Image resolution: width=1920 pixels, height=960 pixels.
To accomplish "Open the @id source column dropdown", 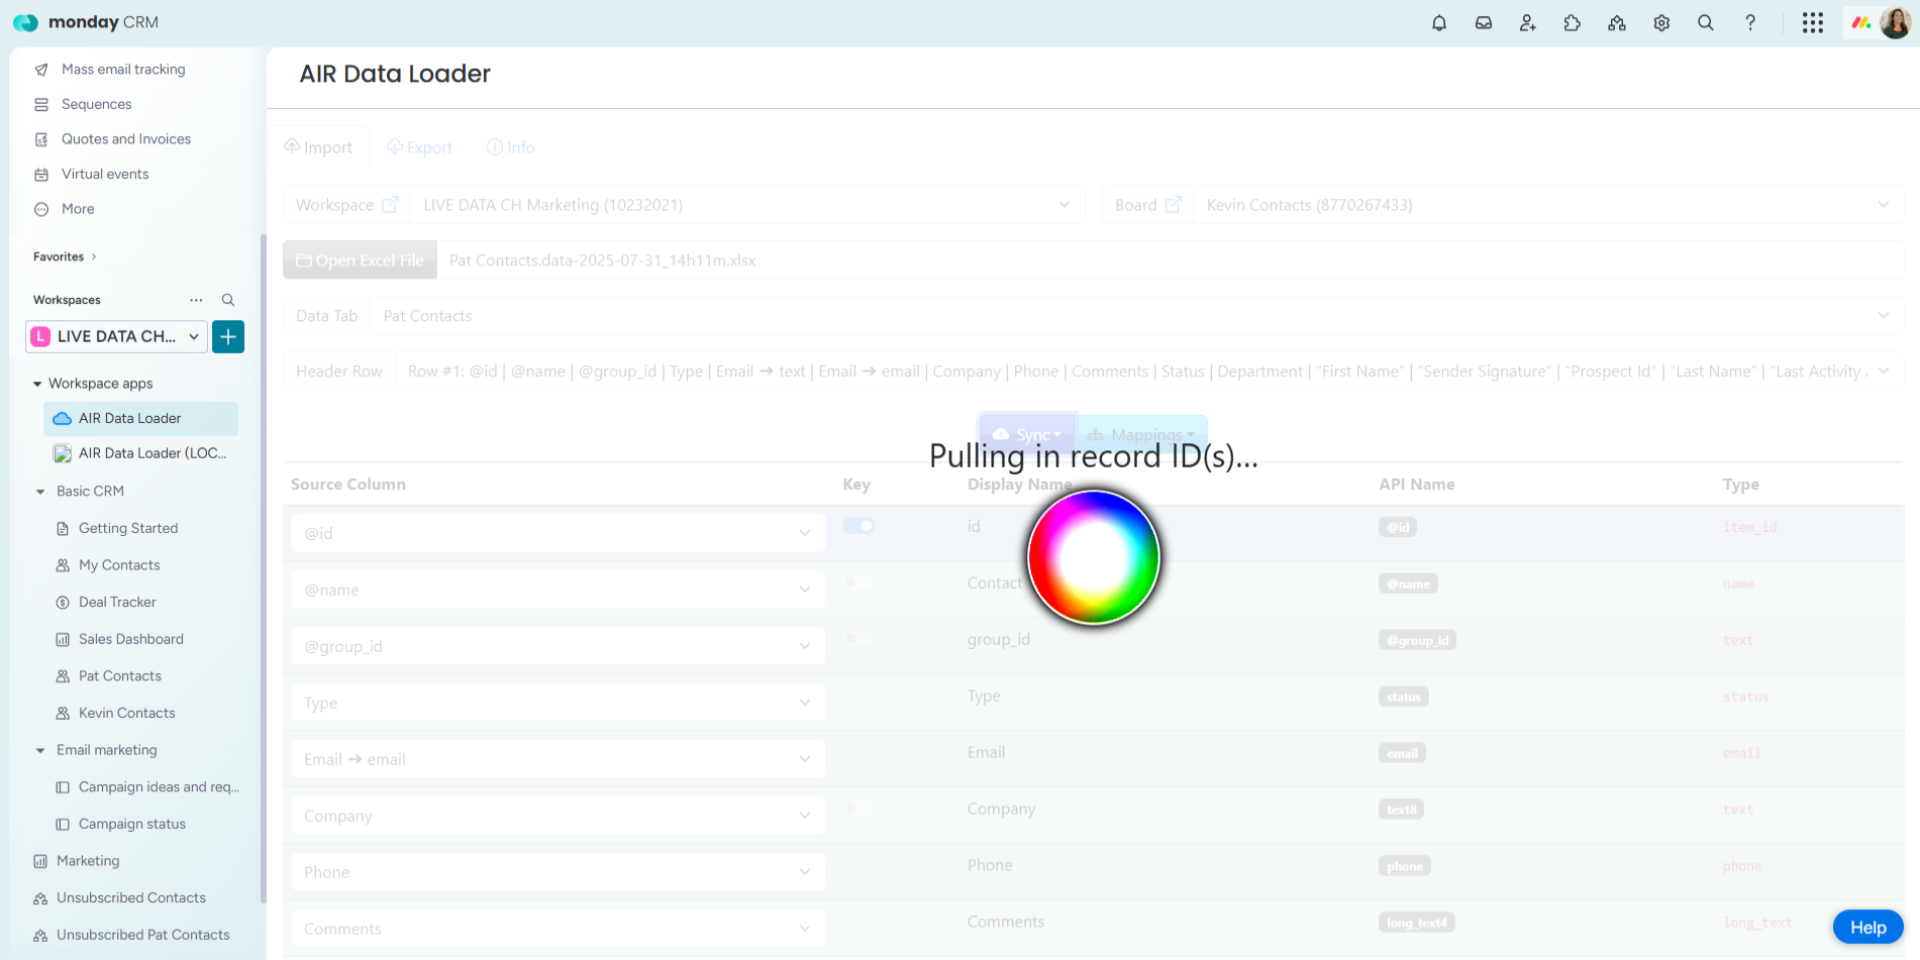I will click(x=558, y=533).
